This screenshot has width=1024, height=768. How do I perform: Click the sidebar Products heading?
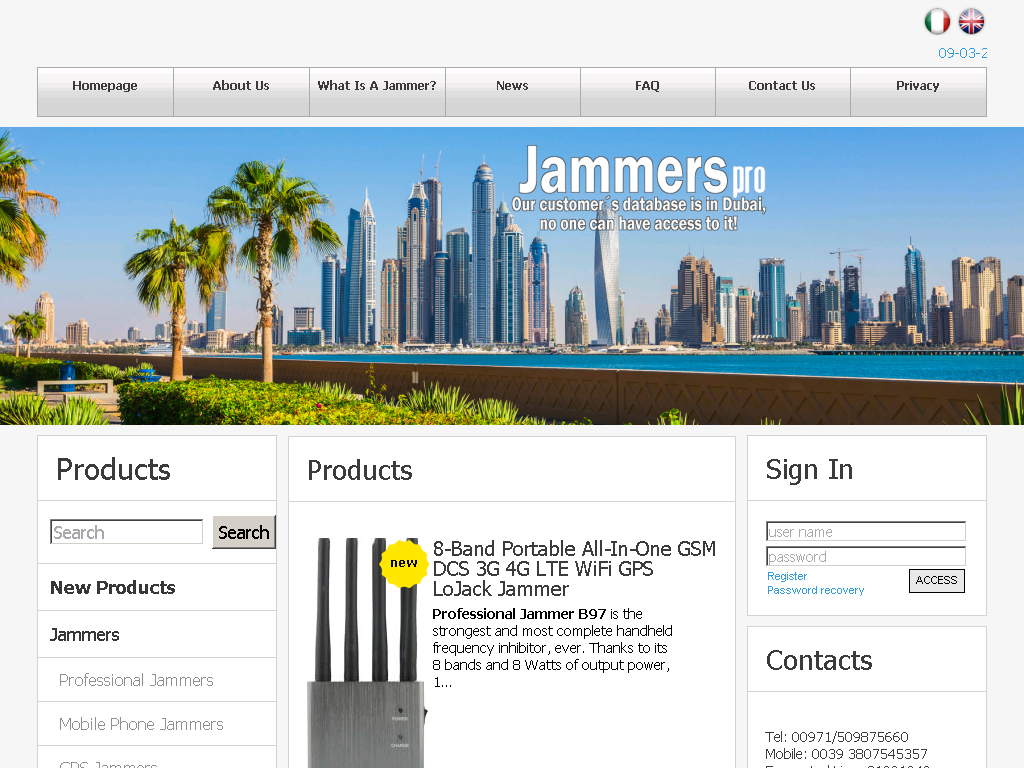coord(113,470)
